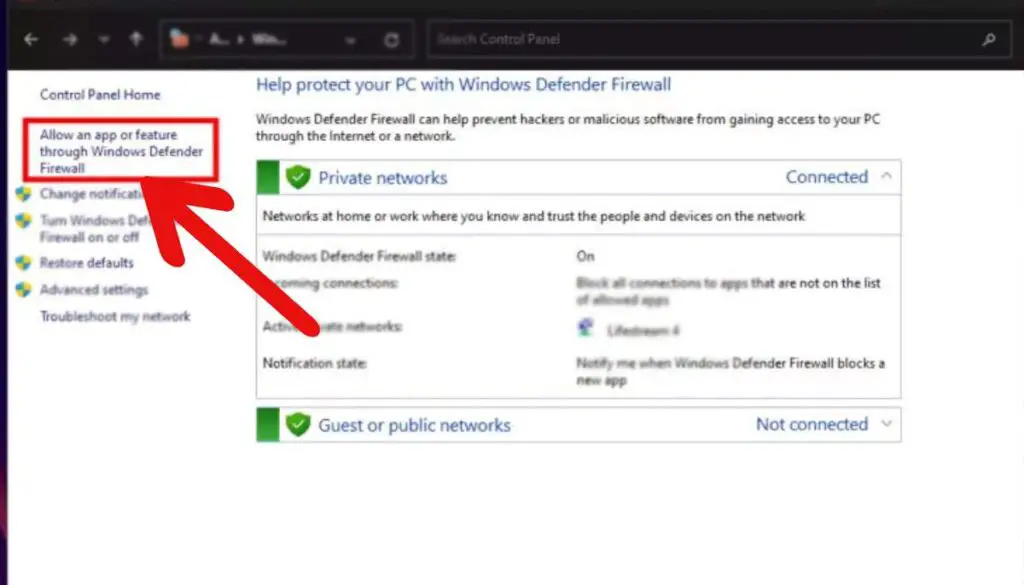Click the Search Control Panel field

coord(718,39)
